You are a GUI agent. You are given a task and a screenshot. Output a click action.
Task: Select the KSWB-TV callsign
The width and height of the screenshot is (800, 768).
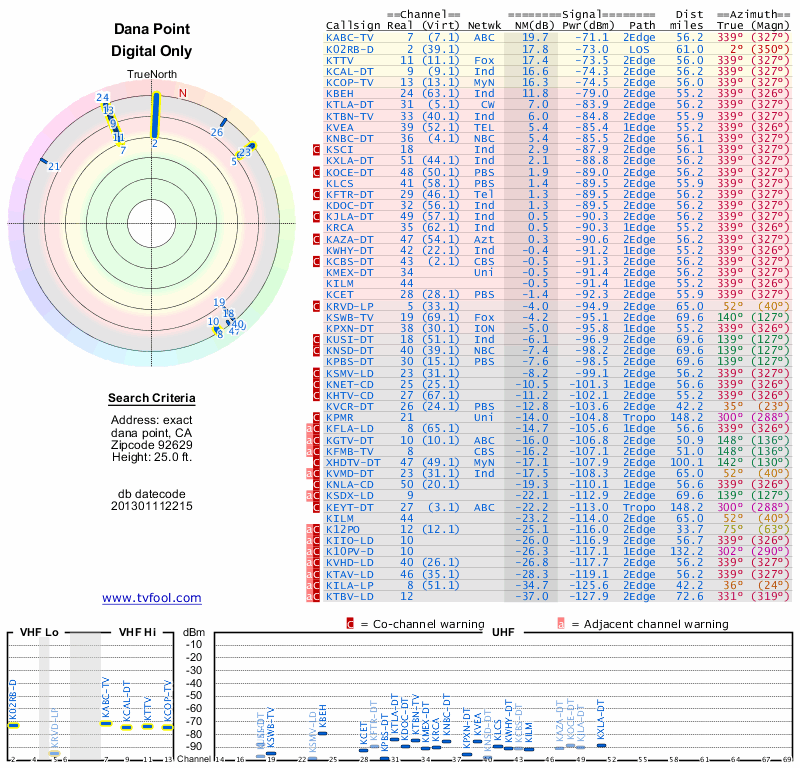click(350, 317)
